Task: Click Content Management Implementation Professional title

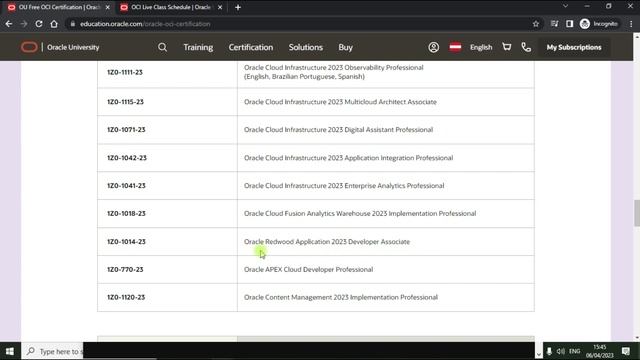Action: [341, 297]
